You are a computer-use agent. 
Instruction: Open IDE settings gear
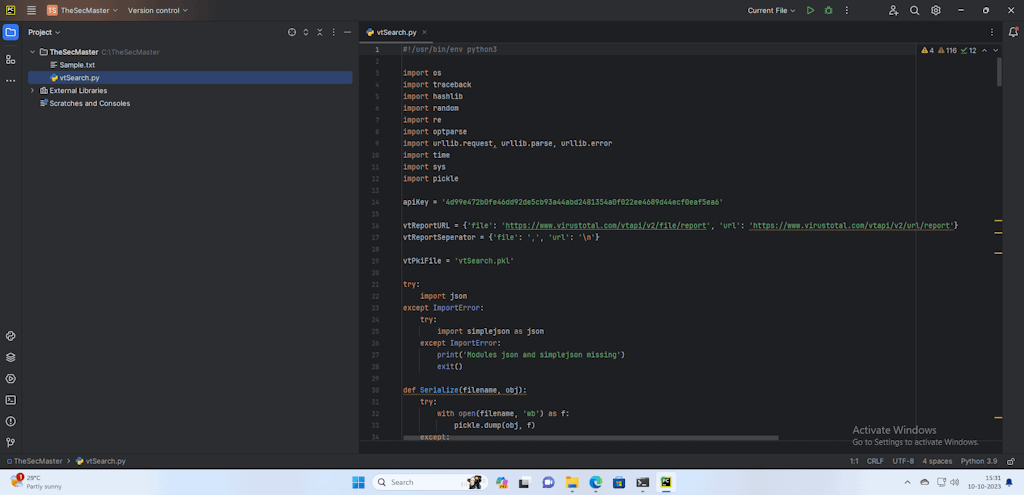coord(936,10)
